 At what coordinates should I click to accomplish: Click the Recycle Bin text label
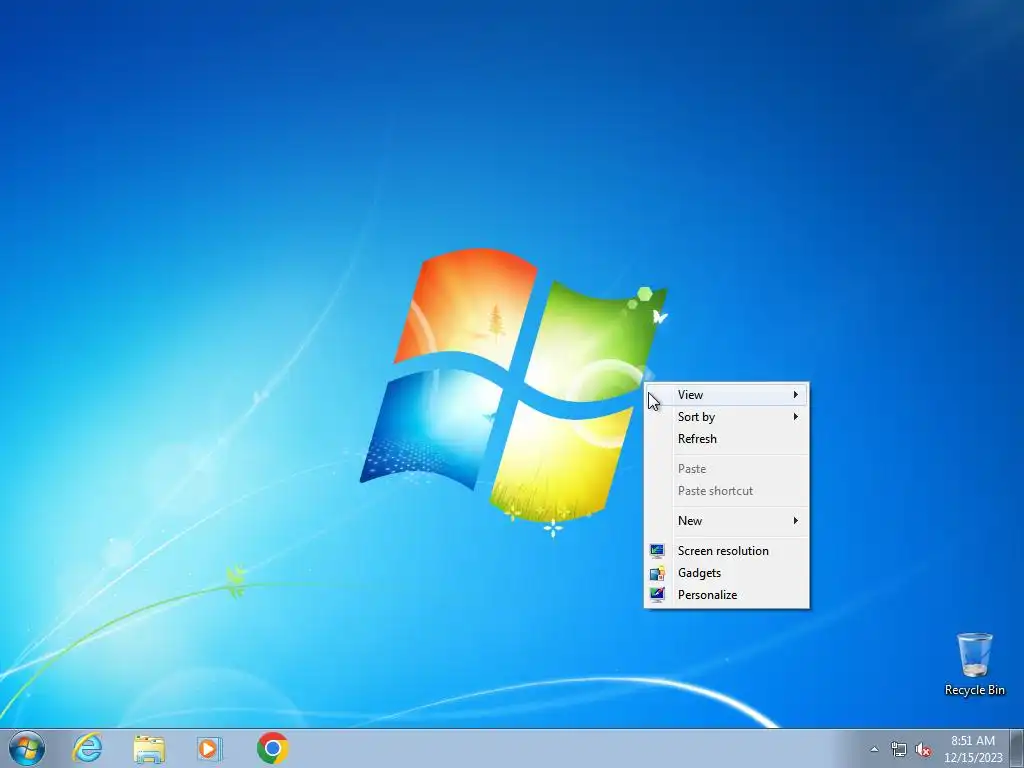pyautogui.click(x=974, y=690)
